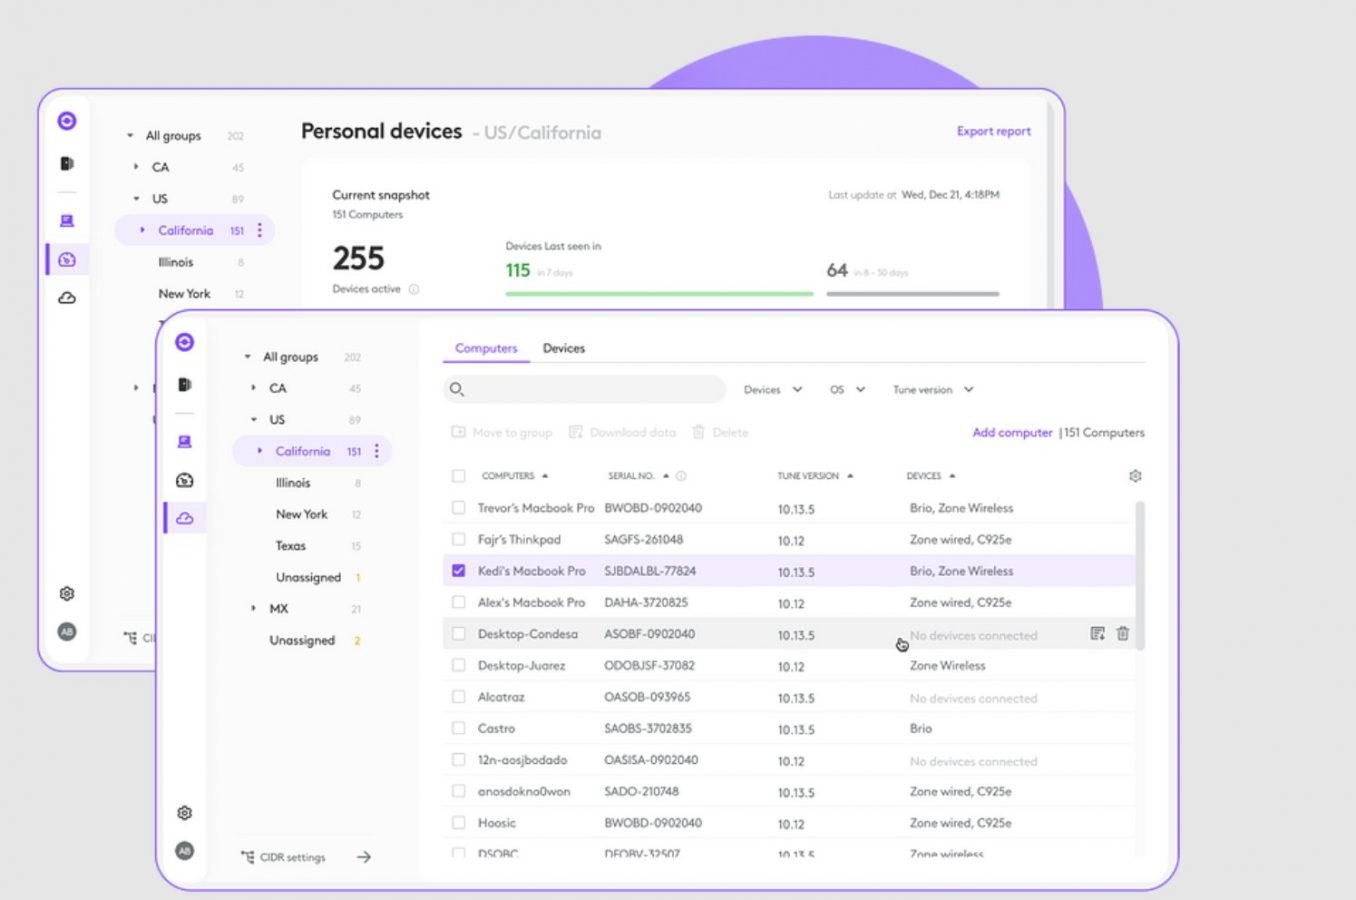Select Unassigned under US in front window

[x=308, y=577]
